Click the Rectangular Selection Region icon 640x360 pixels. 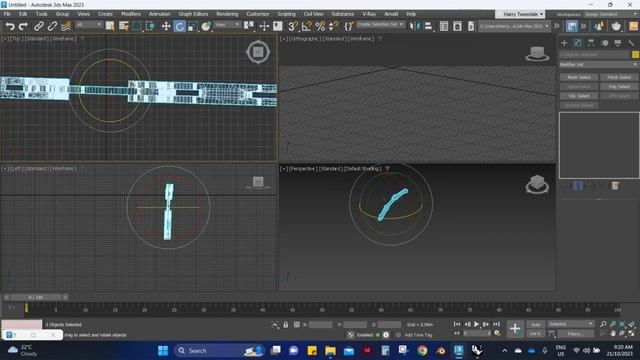(137, 26)
